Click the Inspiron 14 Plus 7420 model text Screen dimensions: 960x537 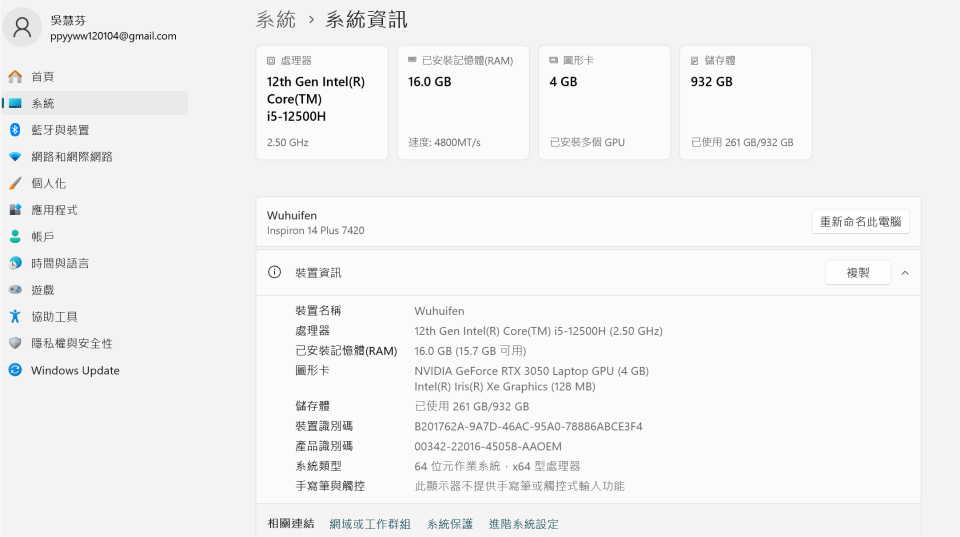pyautogui.click(x=315, y=231)
